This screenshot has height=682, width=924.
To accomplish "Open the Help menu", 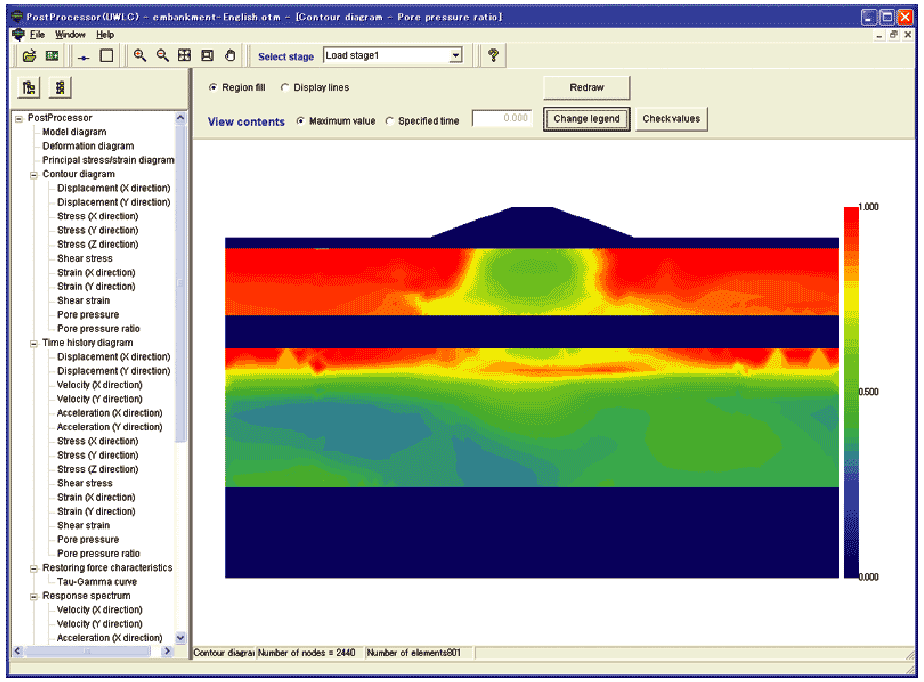I will tap(105, 35).
